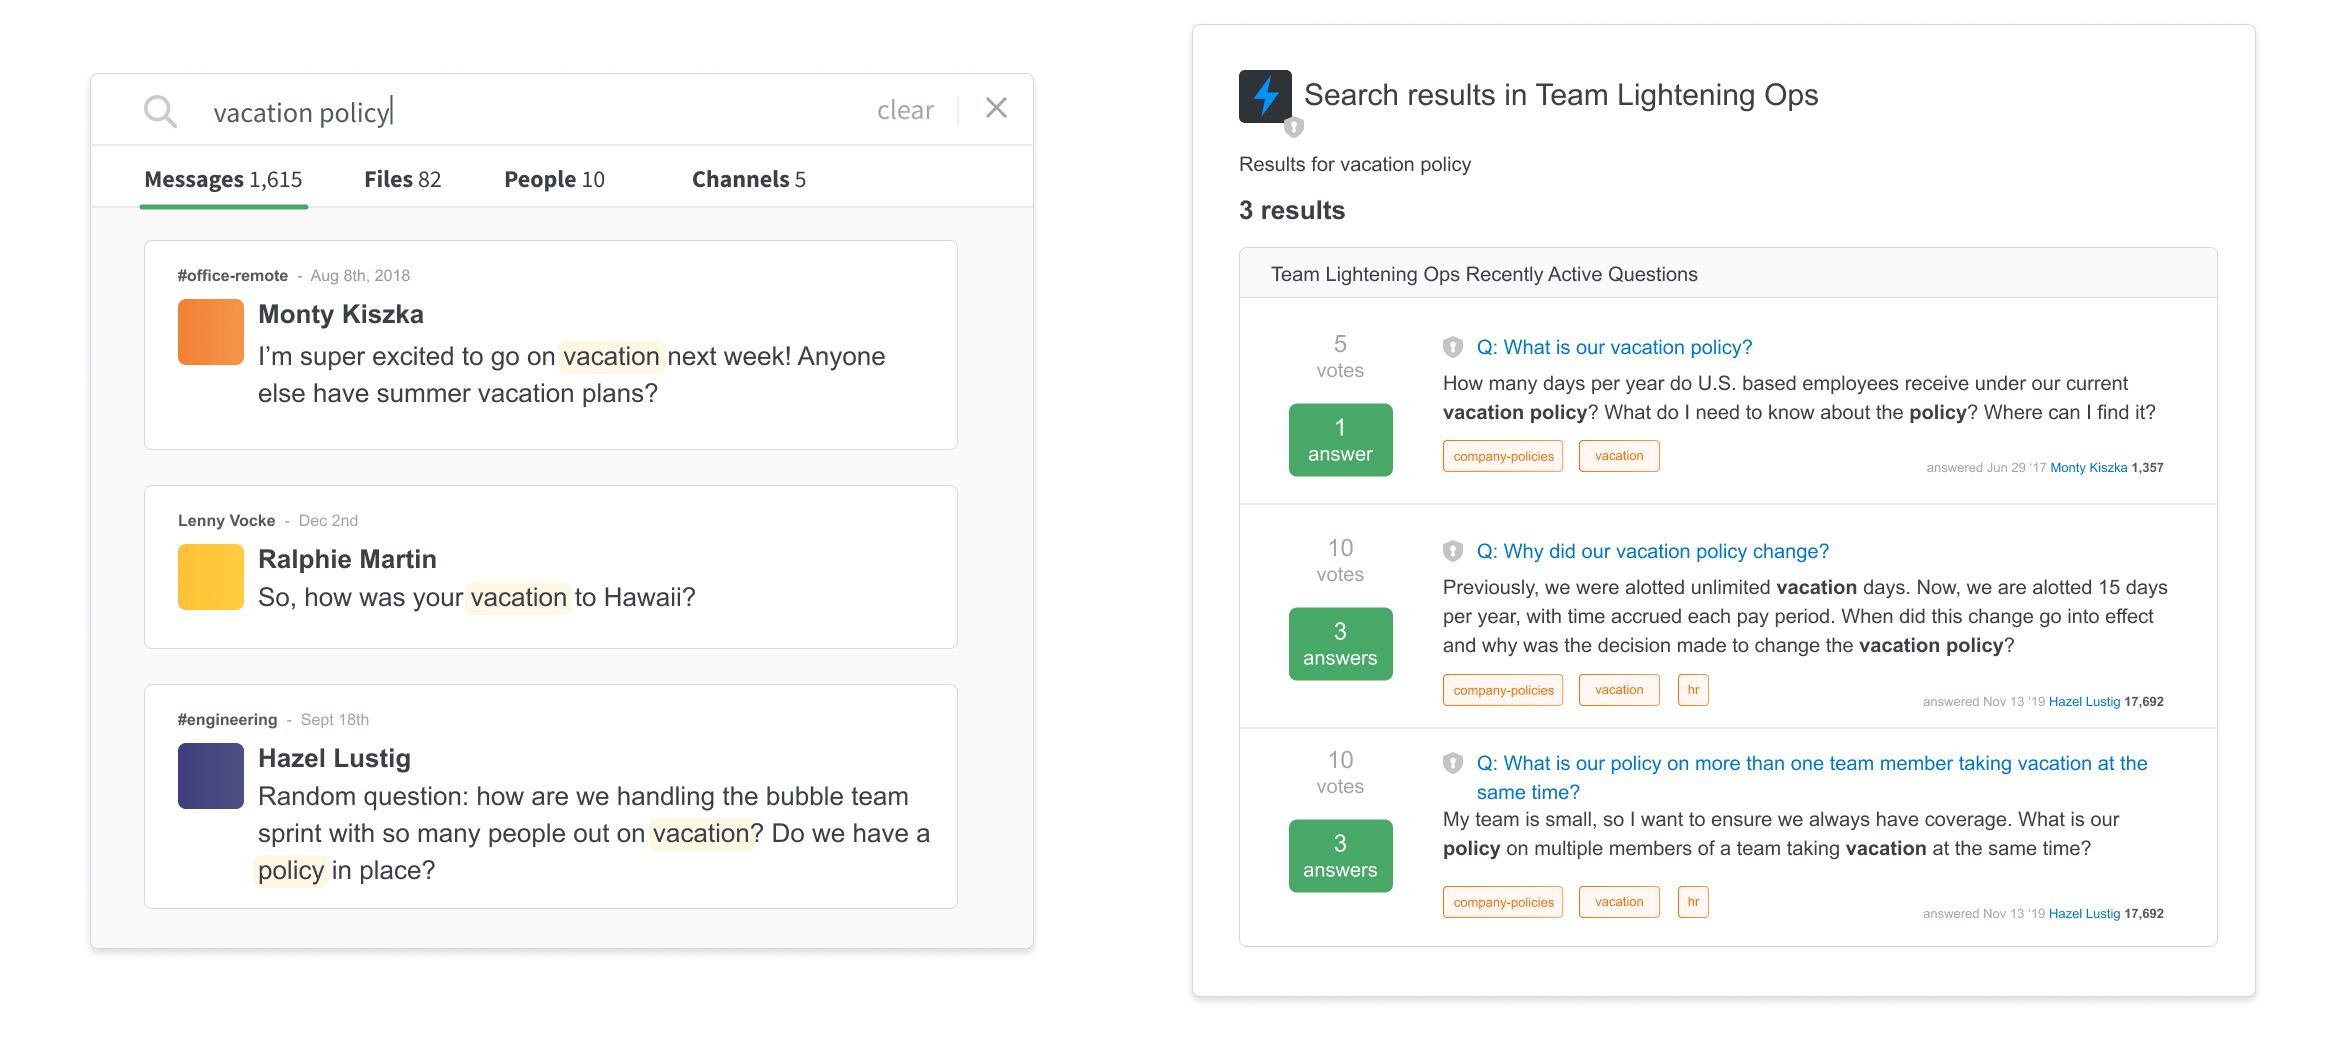Click Monty Kiszka's orange avatar
The height and width of the screenshot is (1049, 2344).
point(211,332)
